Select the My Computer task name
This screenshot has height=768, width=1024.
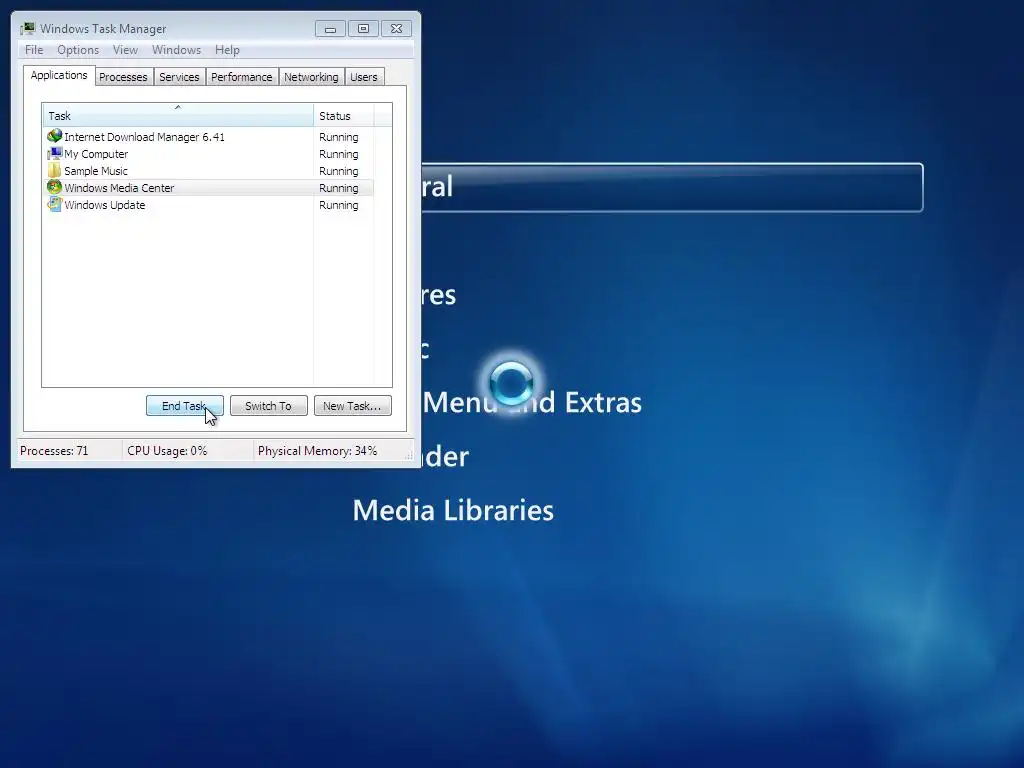[96, 154]
